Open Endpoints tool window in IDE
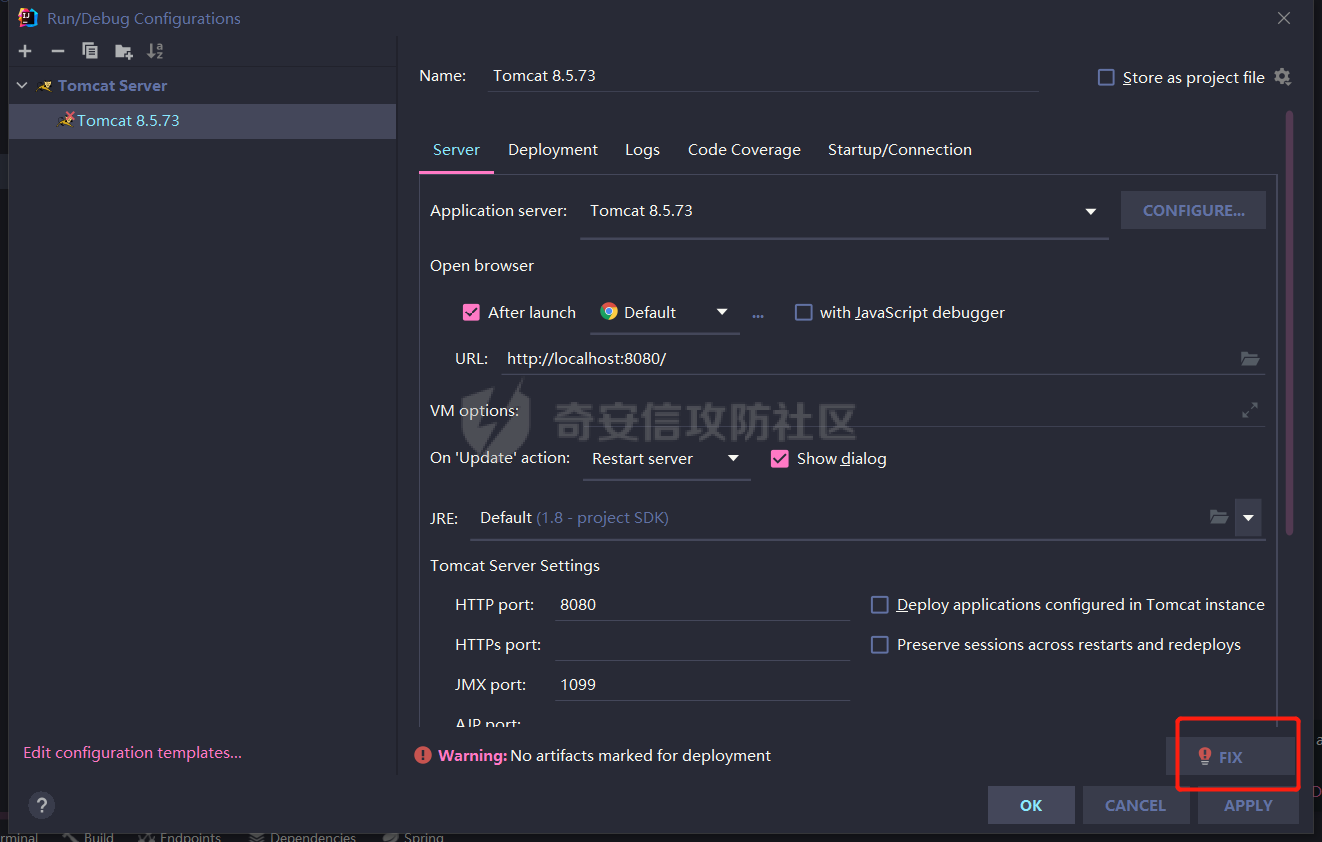 point(180,836)
